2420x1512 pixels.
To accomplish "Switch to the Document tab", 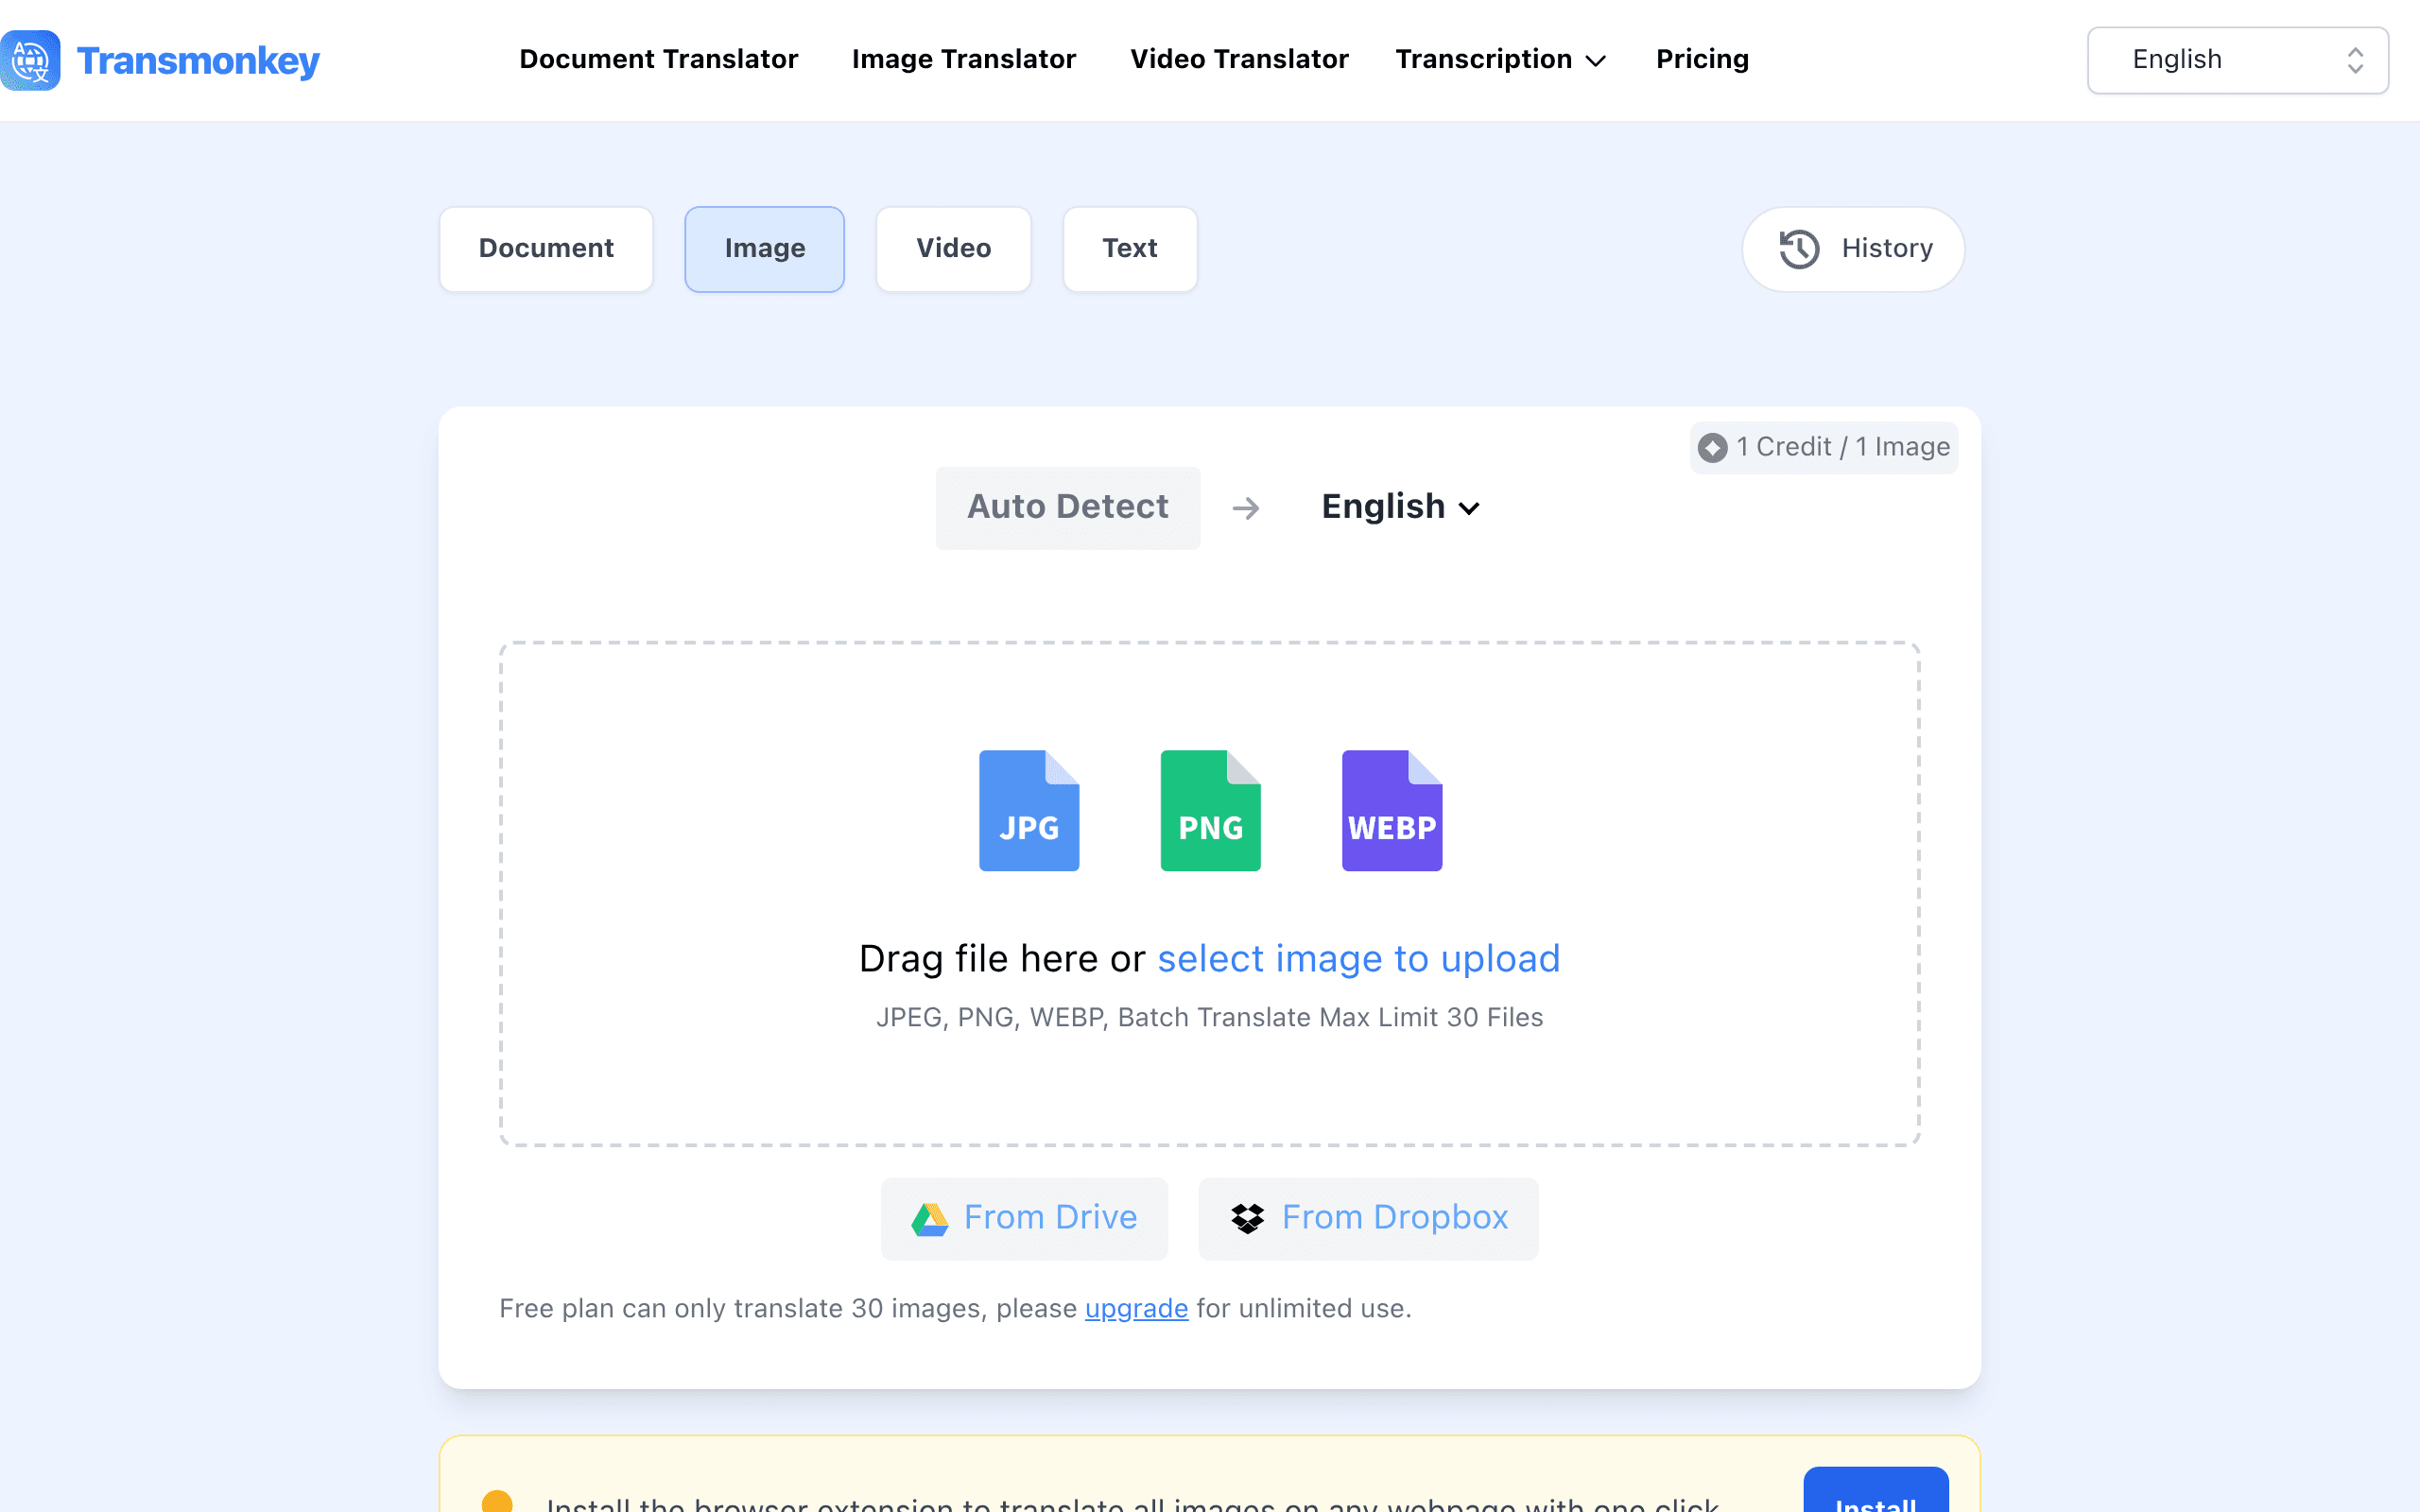I will (546, 249).
